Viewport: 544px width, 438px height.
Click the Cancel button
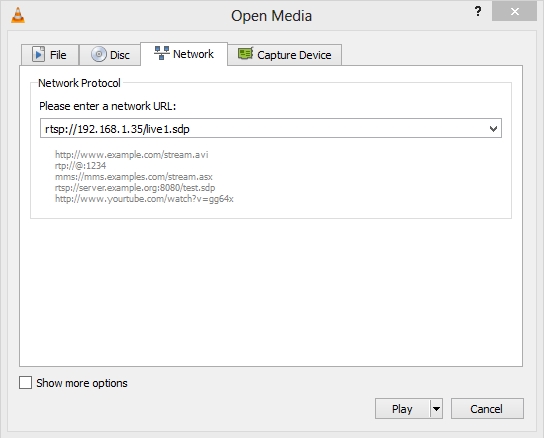(487, 409)
